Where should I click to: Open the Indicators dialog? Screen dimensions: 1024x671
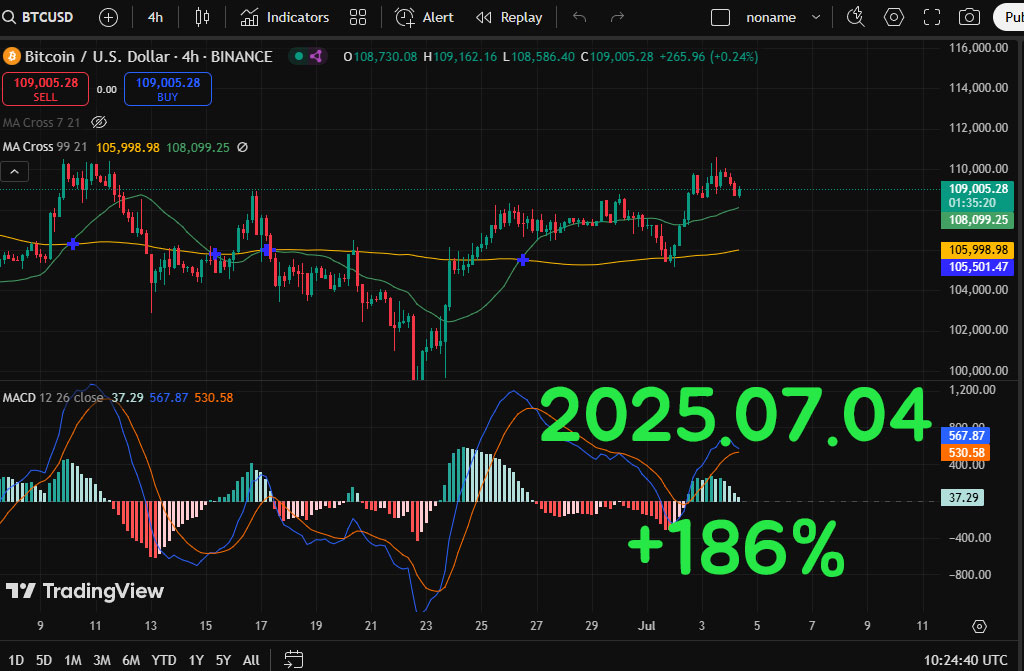[285, 18]
